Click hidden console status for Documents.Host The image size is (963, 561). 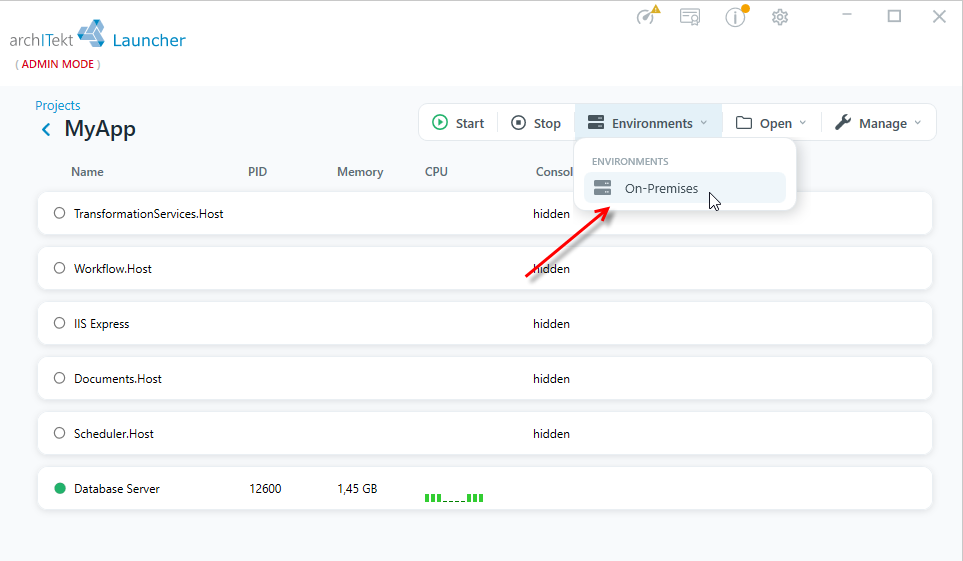pos(552,379)
